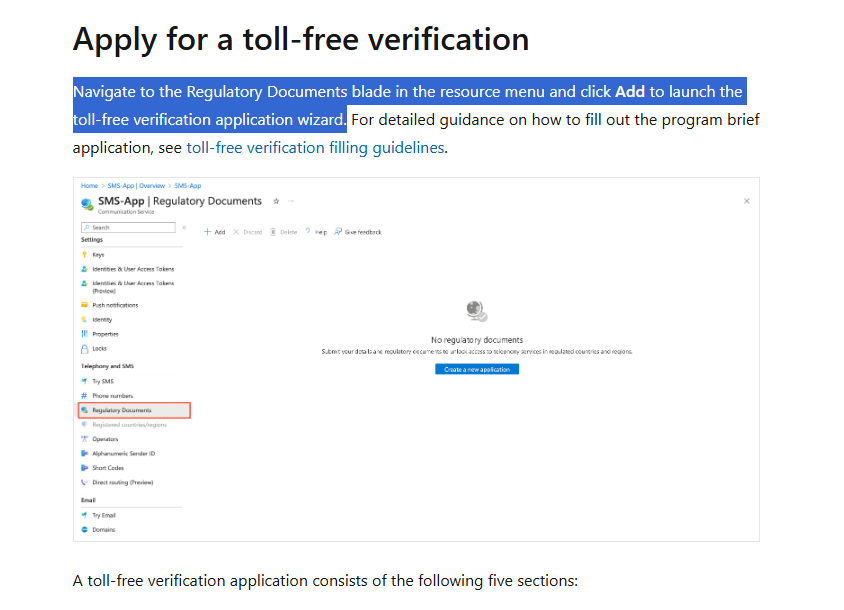Click the Create a new application button
The image size is (844, 610).
pos(477,369)
